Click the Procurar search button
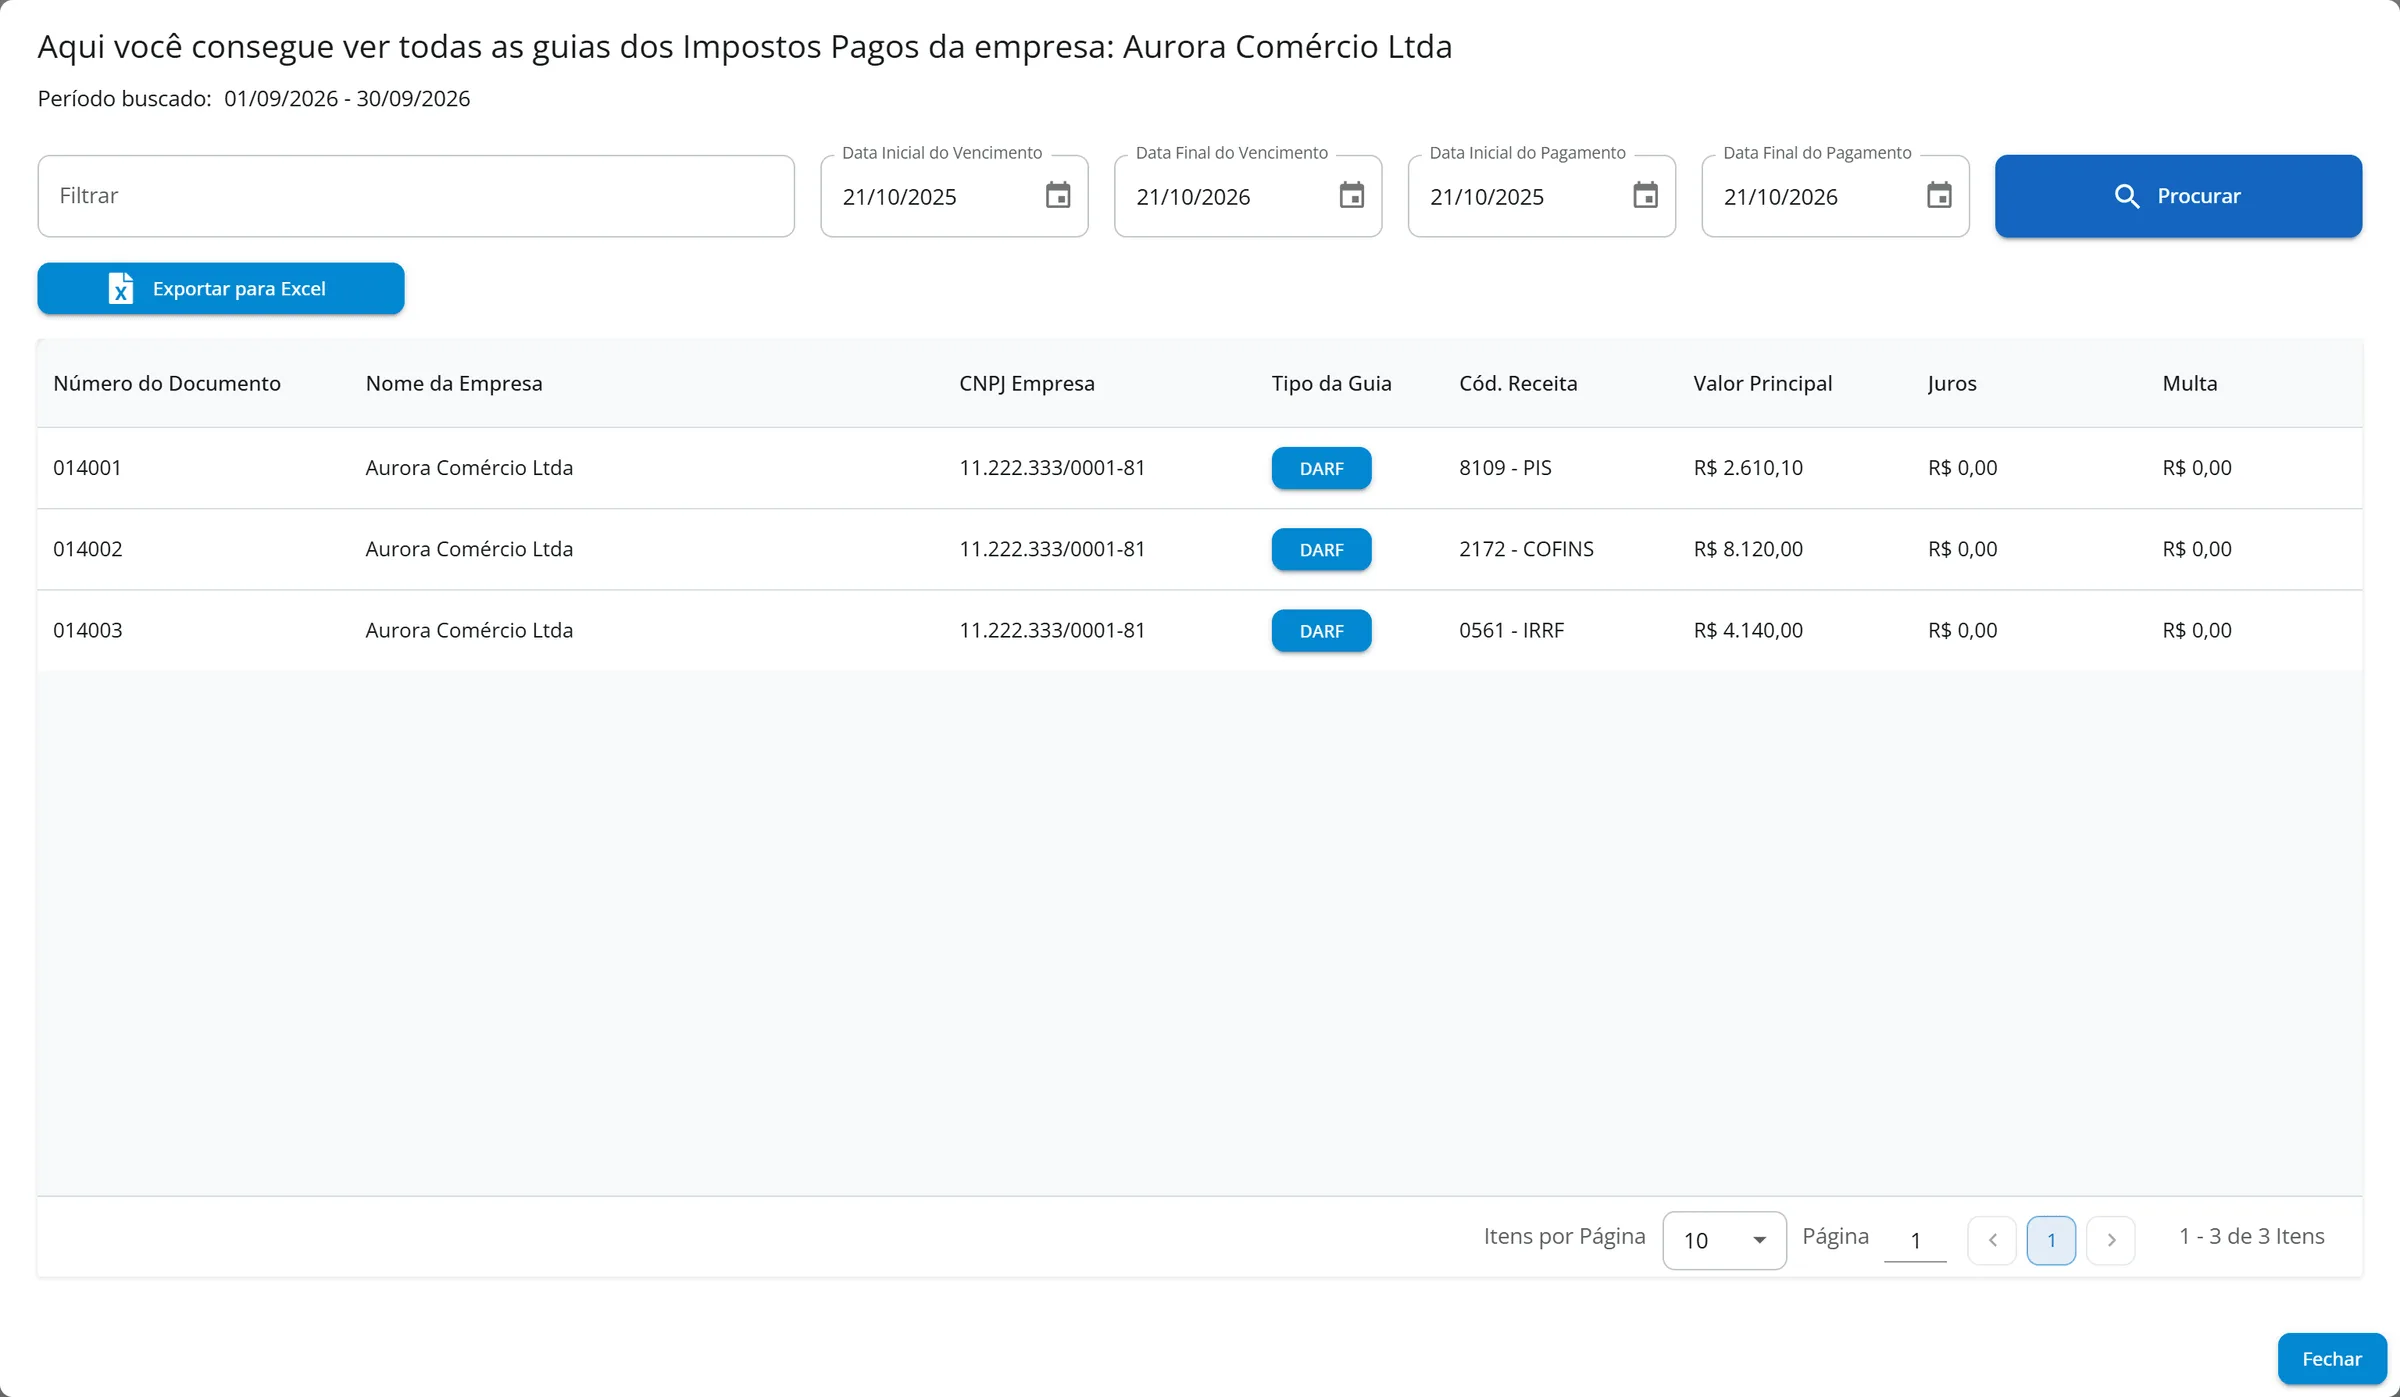This screenshot has width=2400, height=1397. pos(2178,196)
